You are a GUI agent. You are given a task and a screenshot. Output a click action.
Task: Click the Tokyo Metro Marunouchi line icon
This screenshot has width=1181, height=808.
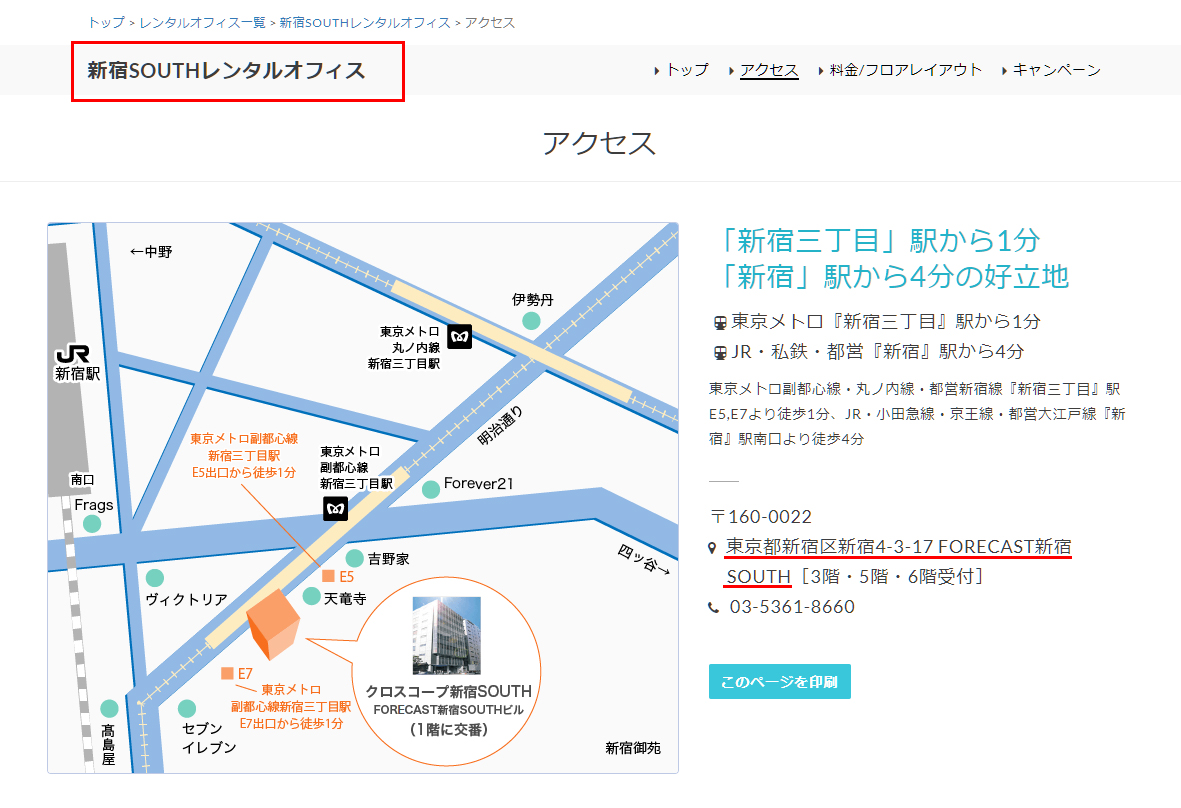[459, 336]
